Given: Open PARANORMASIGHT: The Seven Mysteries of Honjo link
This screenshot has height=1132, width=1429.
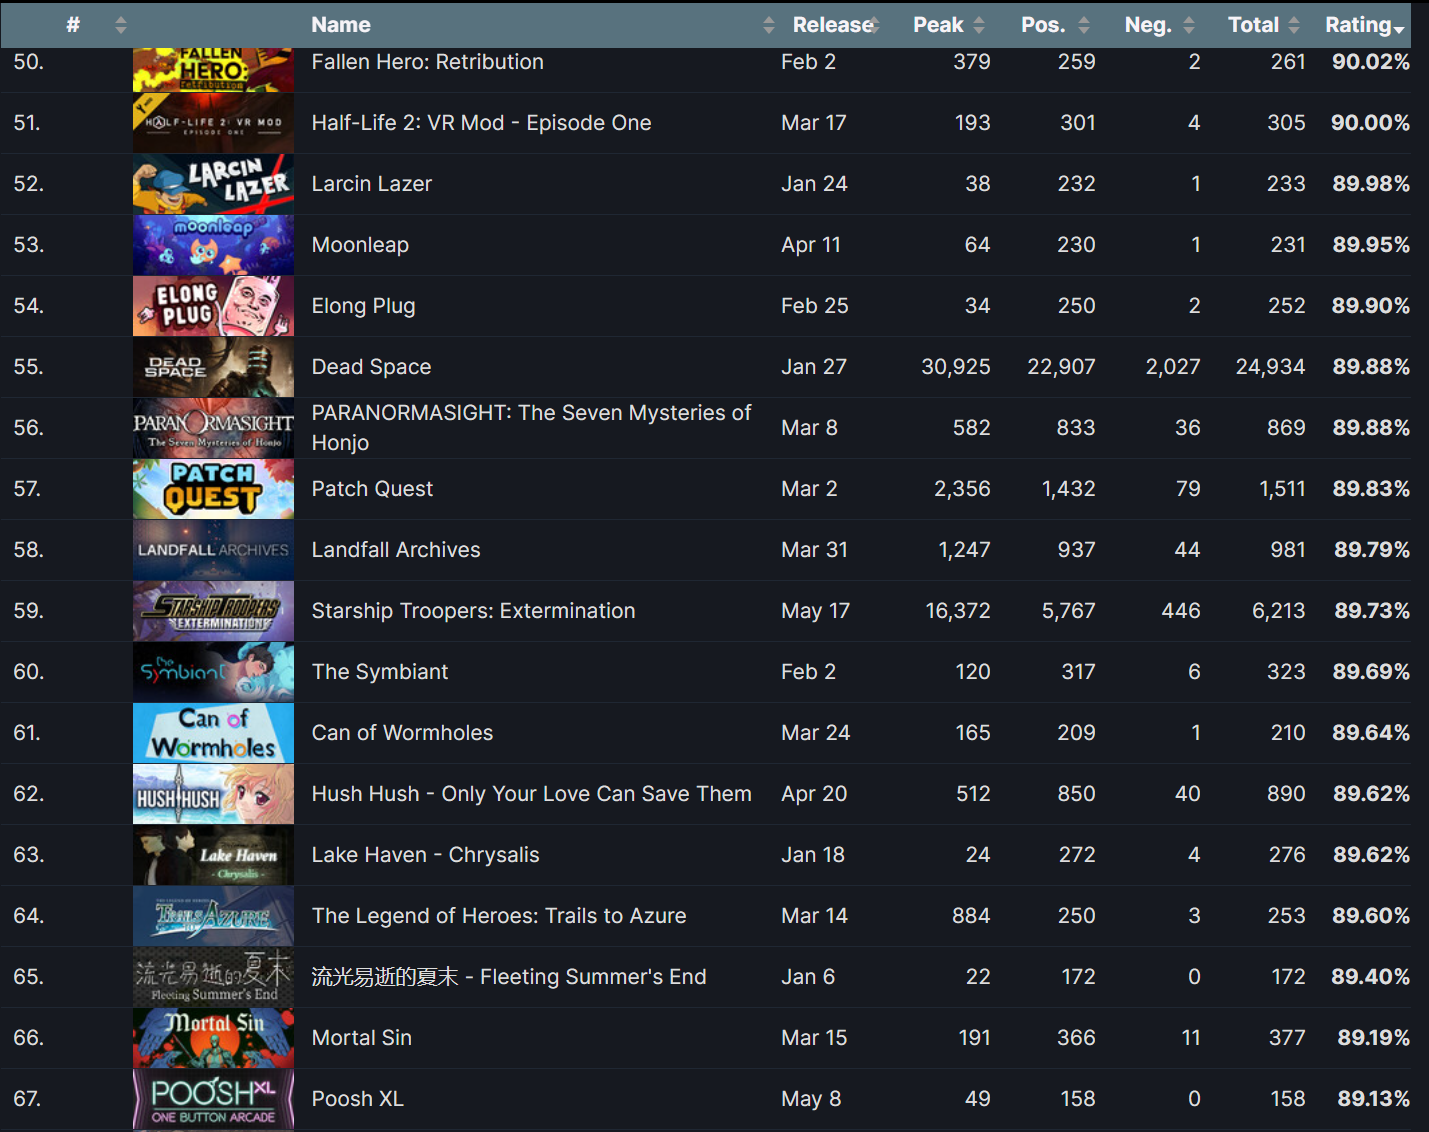Looking at the screenshot, I should [x=531, y=428].
